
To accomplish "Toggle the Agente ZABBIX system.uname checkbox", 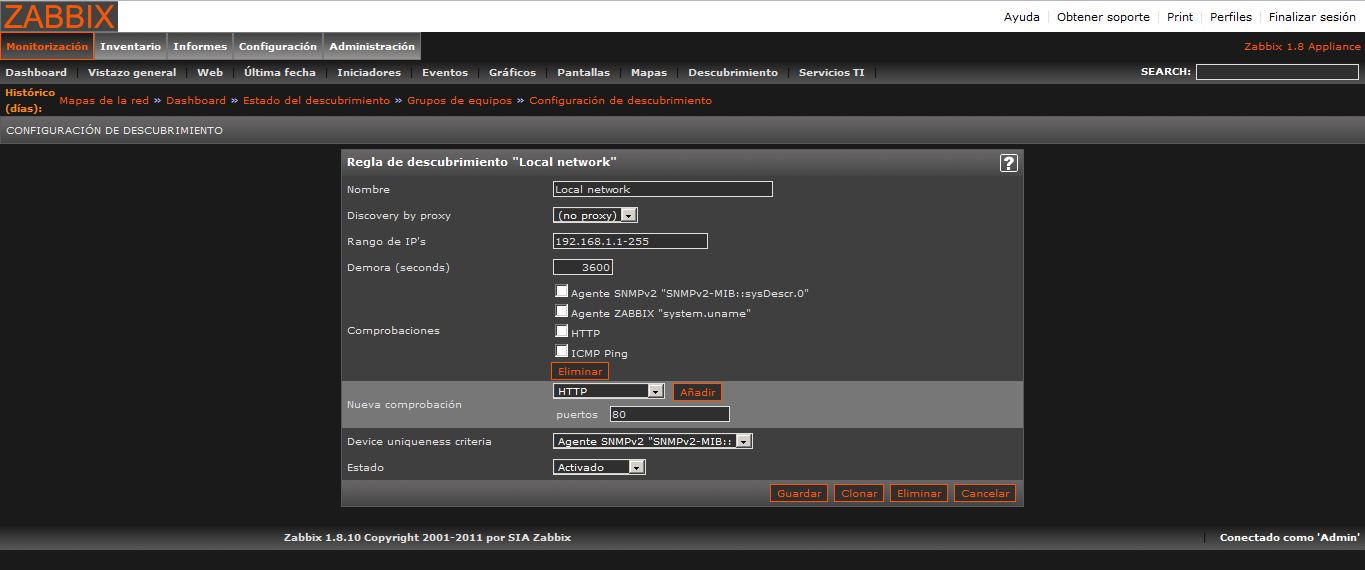I will point(562,312).
